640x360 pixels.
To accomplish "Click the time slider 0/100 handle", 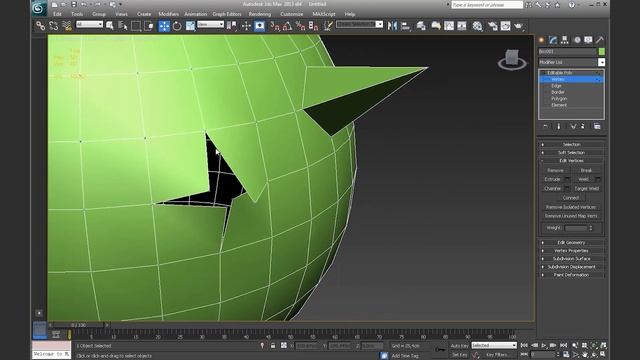I will coord(78,325).
